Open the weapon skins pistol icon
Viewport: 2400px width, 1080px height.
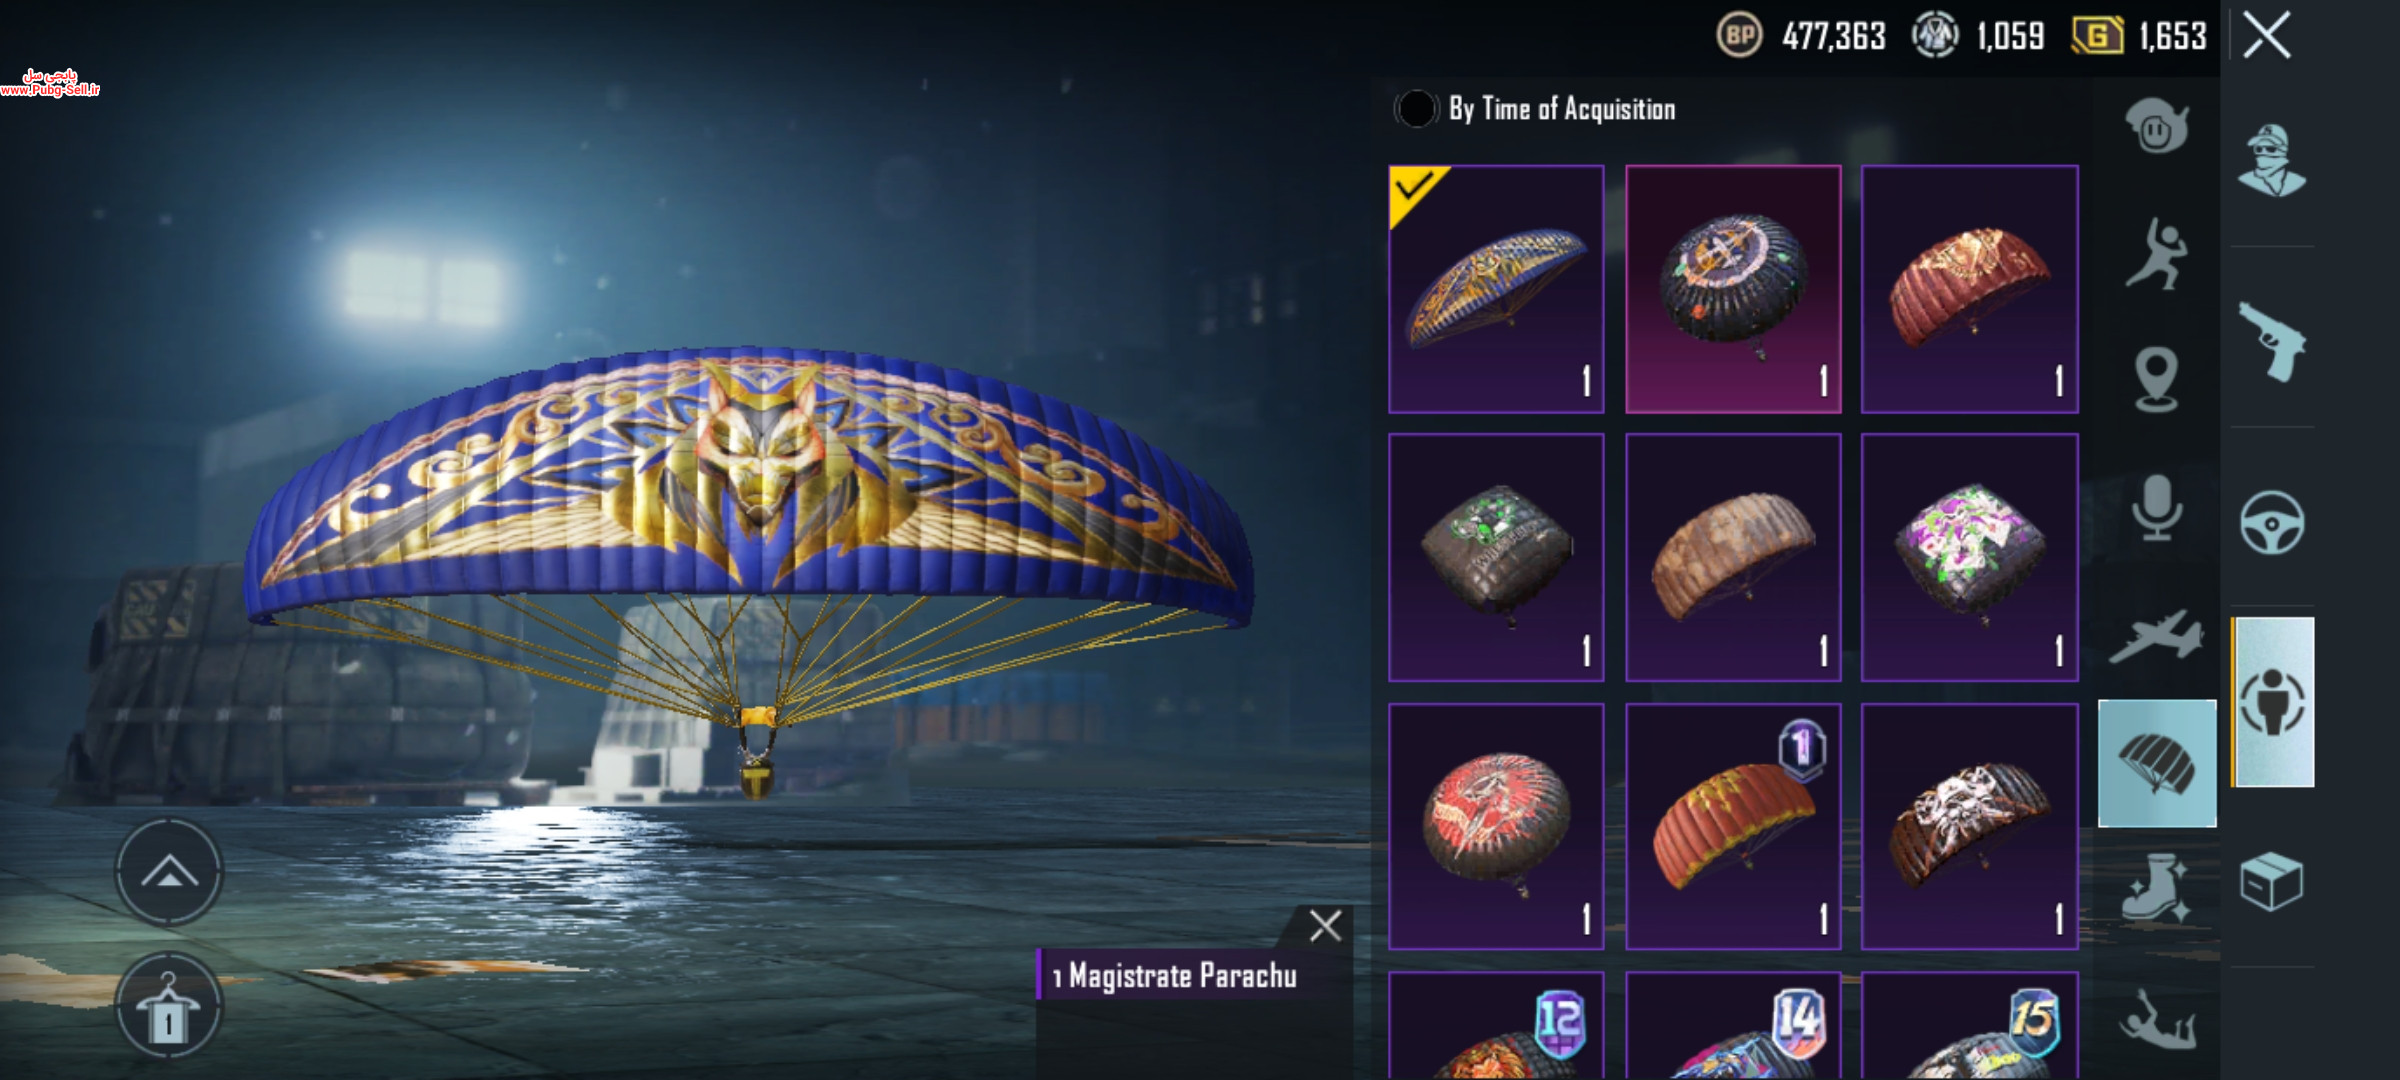click(x=2271, y=341)
